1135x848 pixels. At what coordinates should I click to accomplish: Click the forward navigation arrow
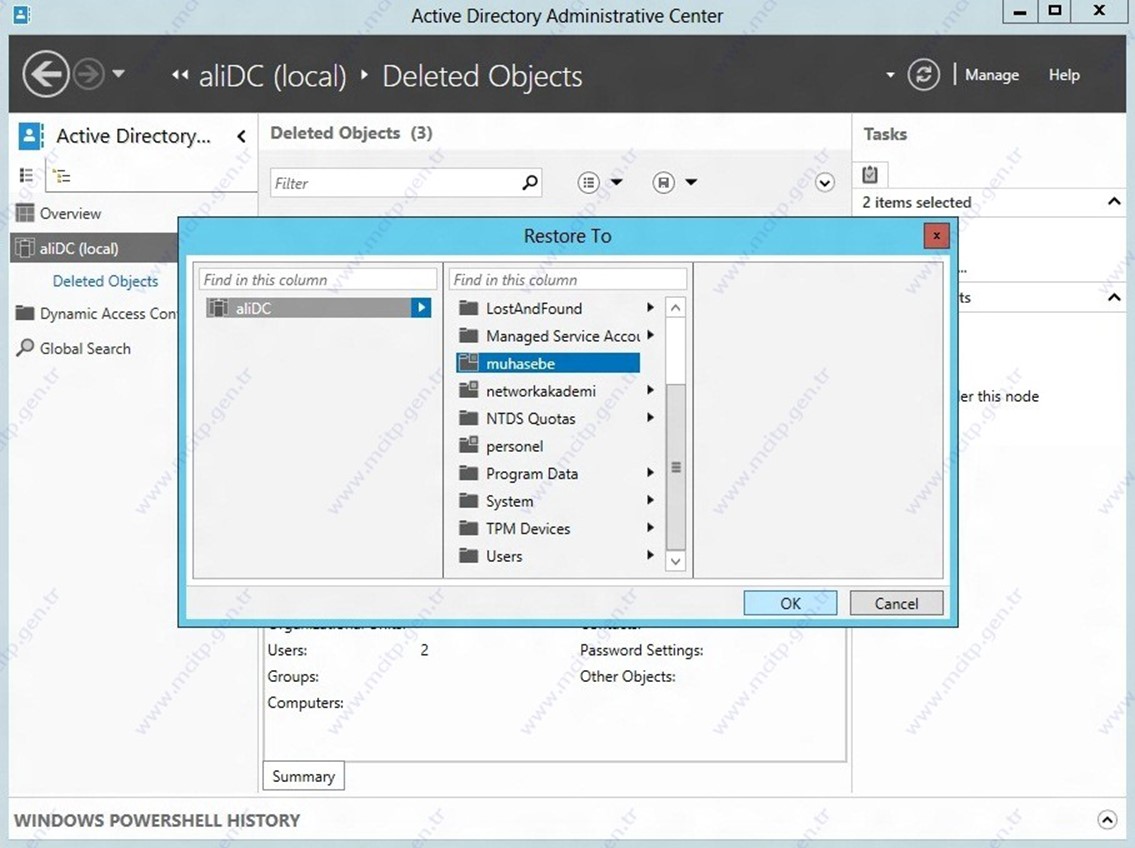89,75
